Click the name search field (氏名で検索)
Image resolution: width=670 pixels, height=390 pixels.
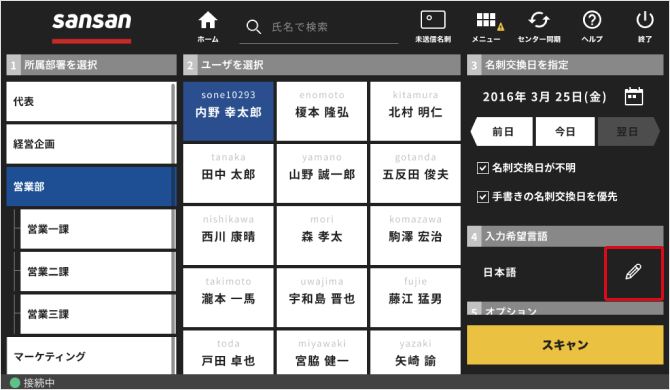tap(334, 27)
